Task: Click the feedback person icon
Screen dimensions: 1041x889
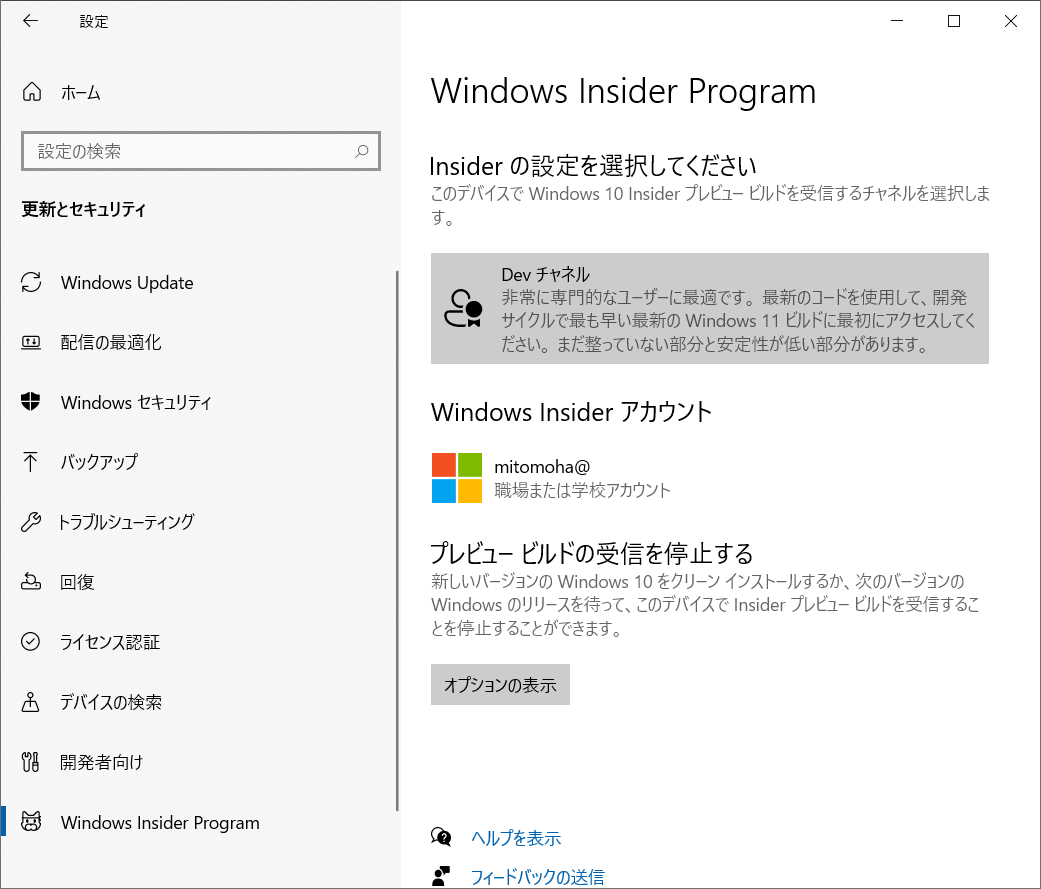Action: tap(441, 876)
